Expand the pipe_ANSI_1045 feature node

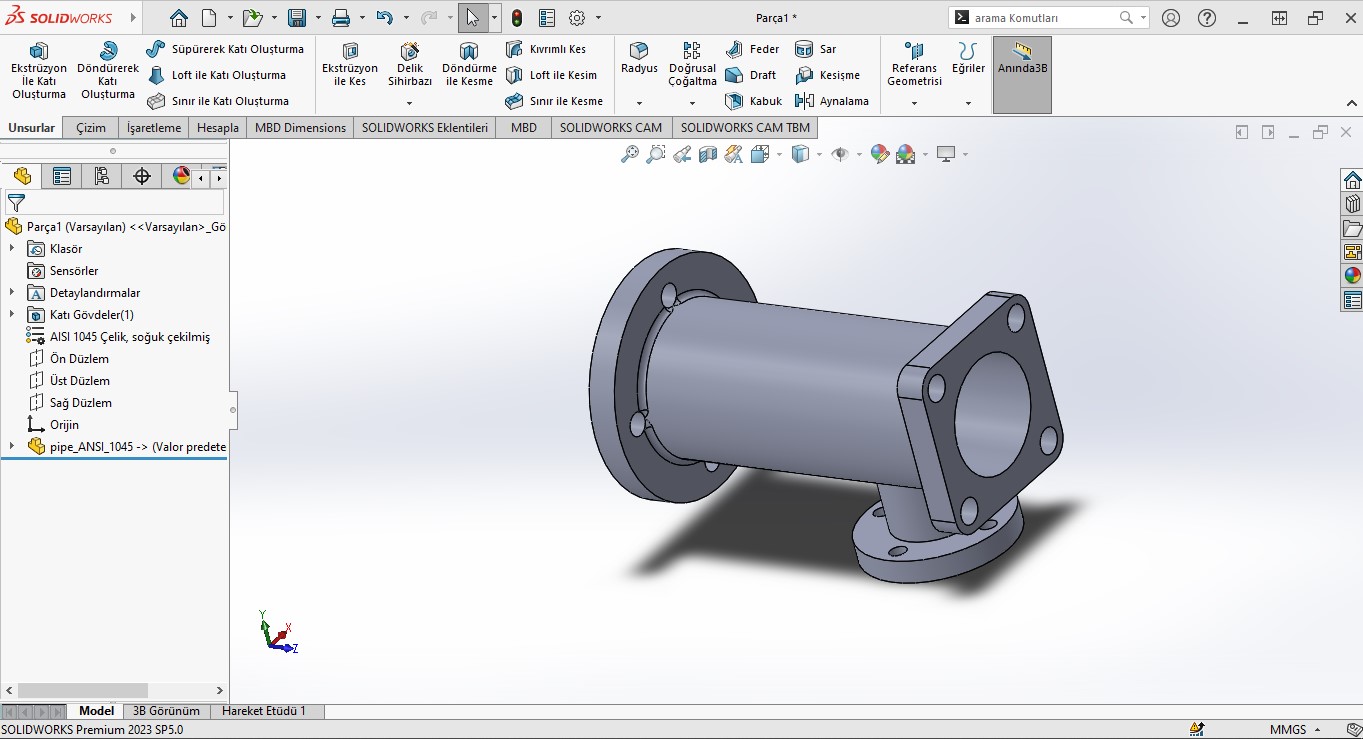(x=12, y=447)
